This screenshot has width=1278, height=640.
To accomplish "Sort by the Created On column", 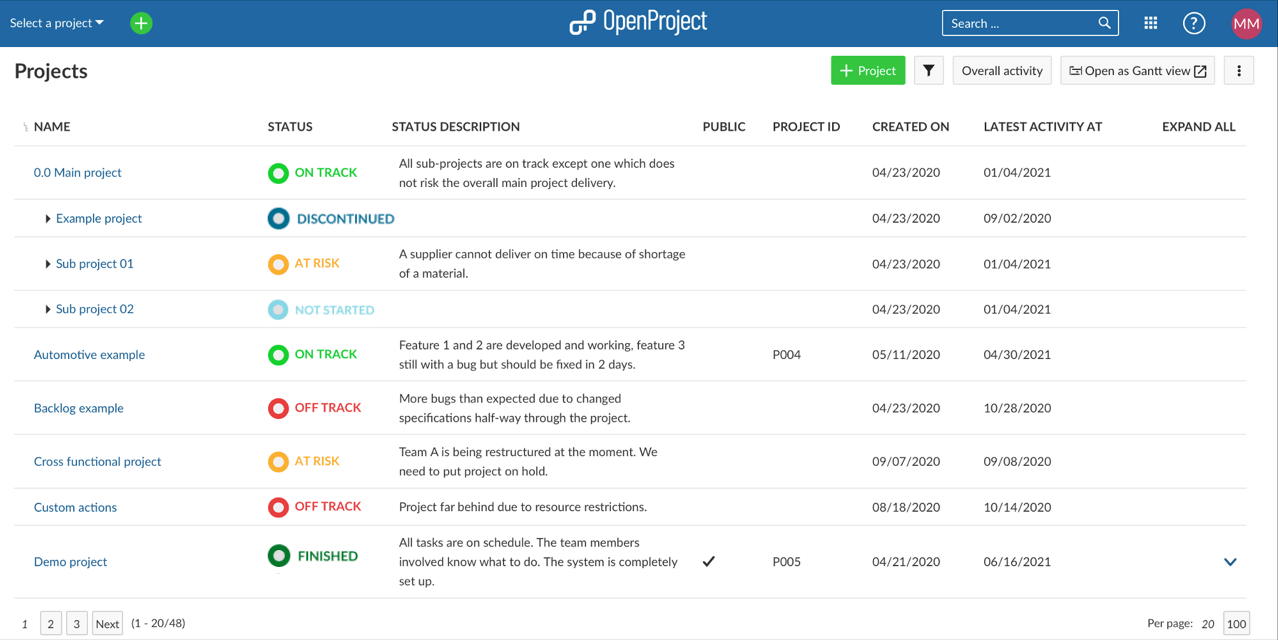I will coord(910,127).
